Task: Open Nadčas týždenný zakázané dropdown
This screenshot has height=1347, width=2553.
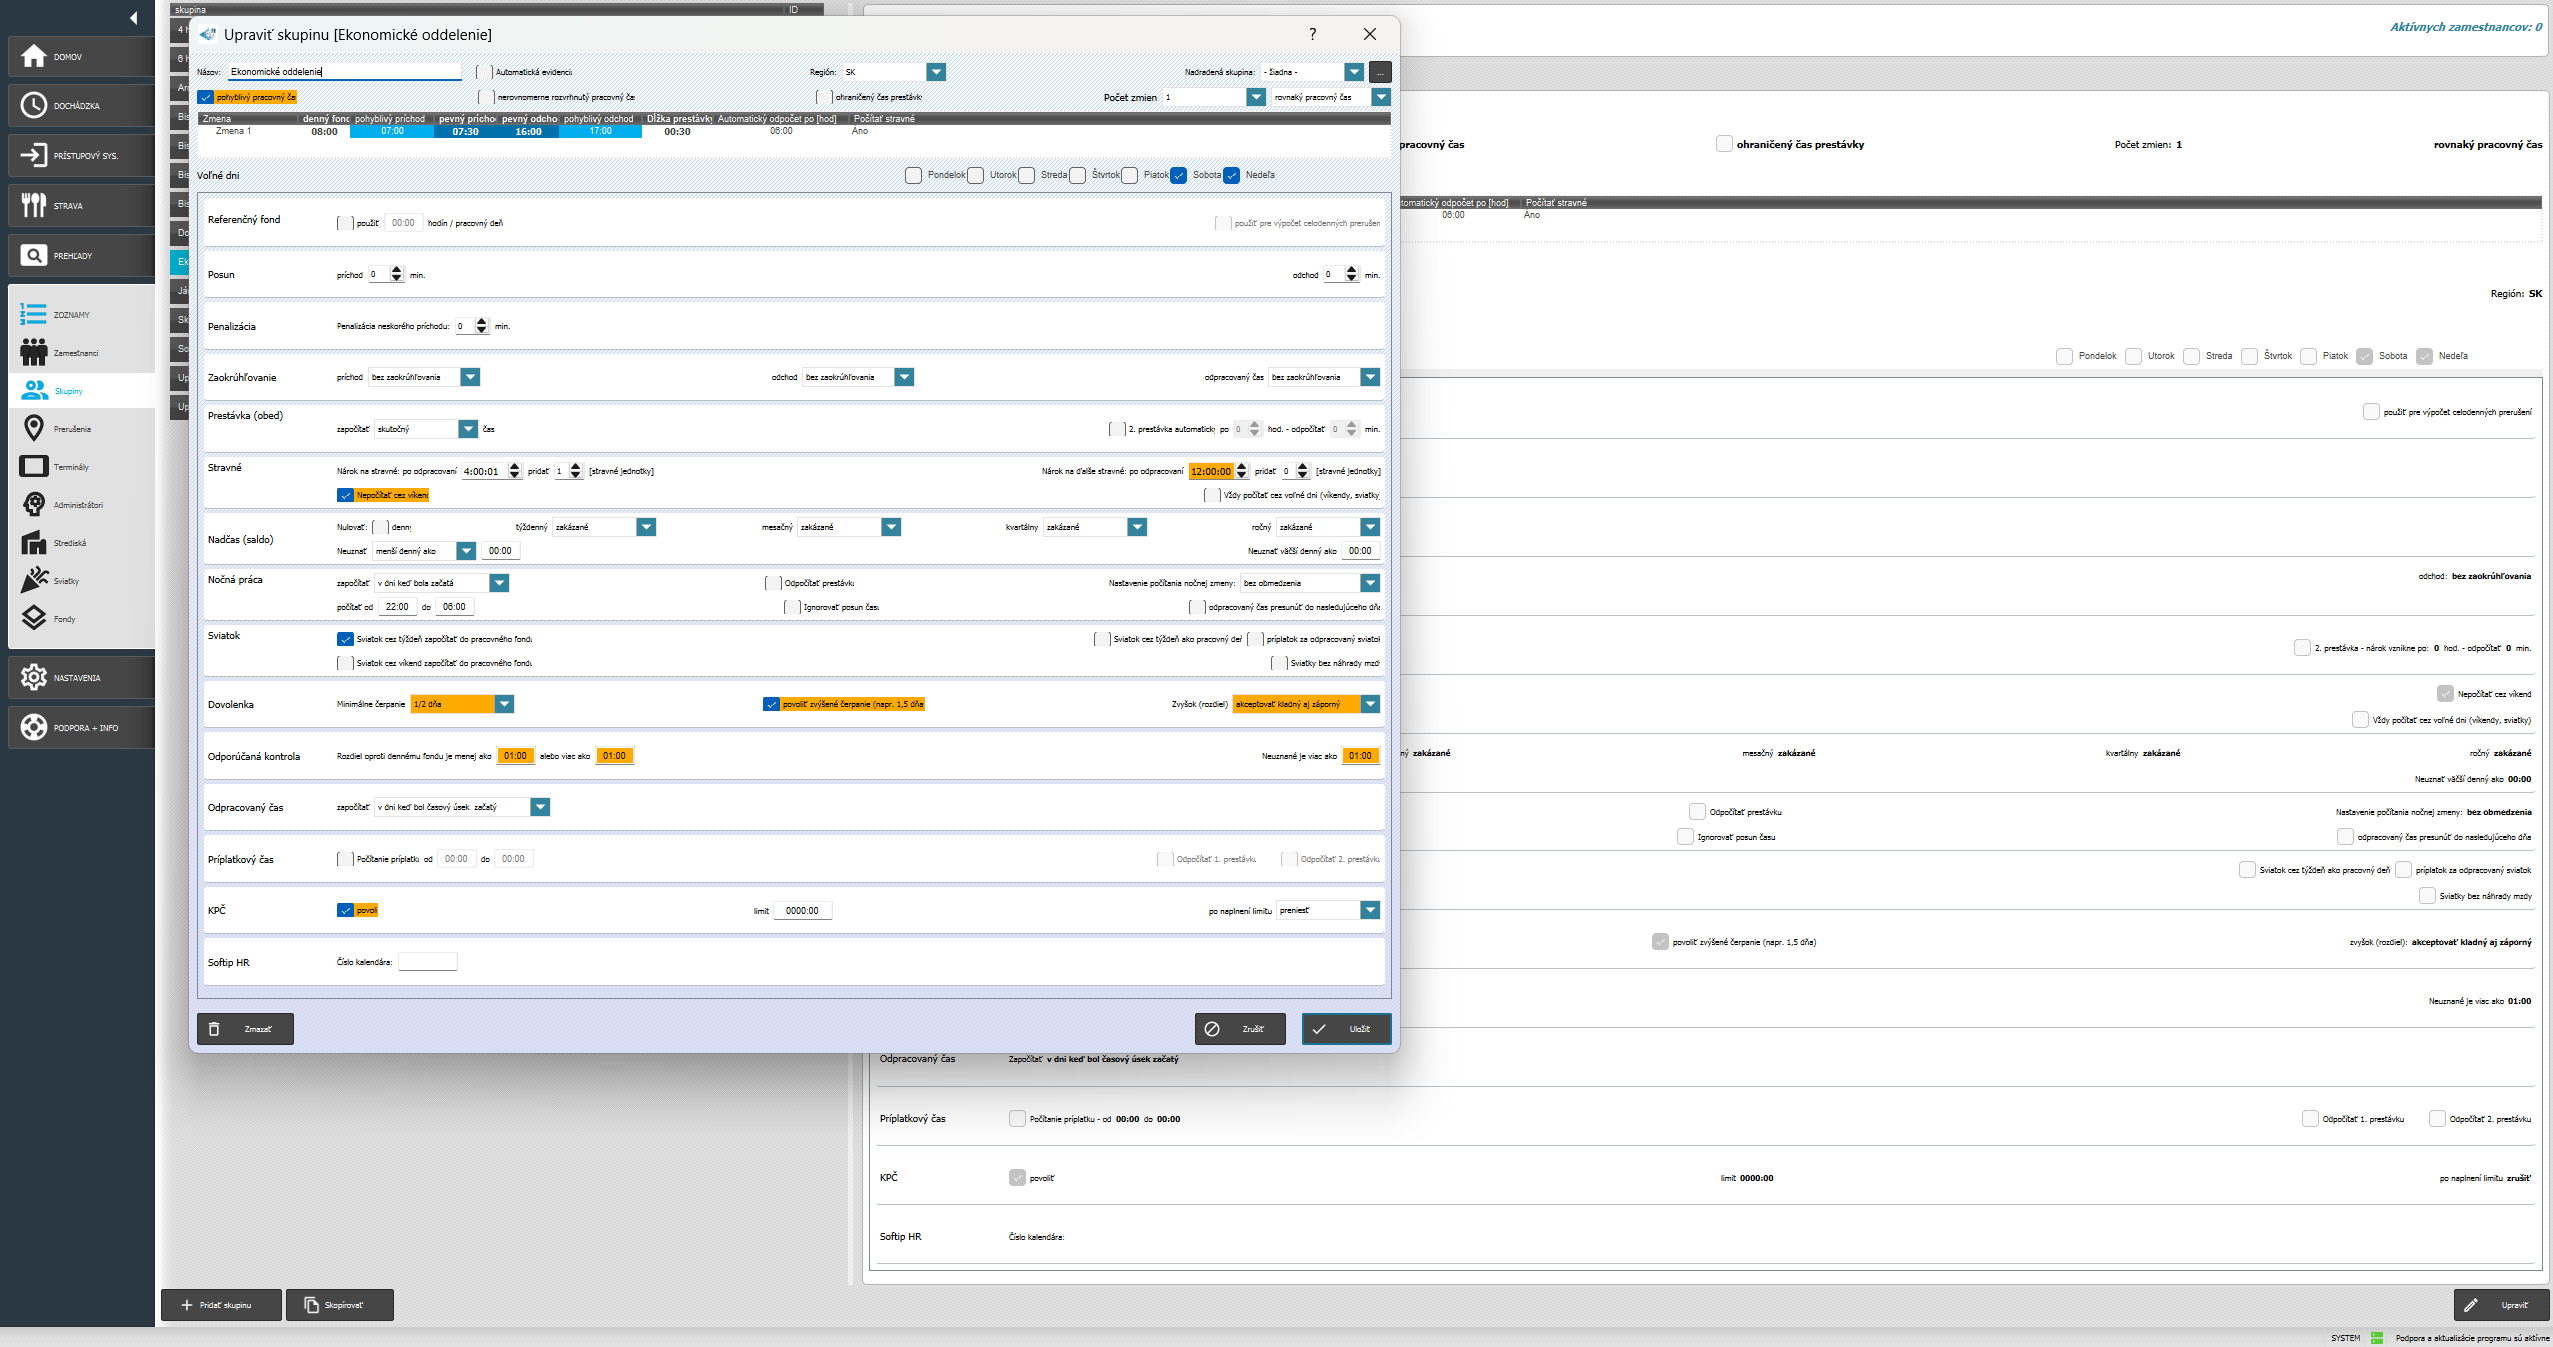Action: point(646,527)
